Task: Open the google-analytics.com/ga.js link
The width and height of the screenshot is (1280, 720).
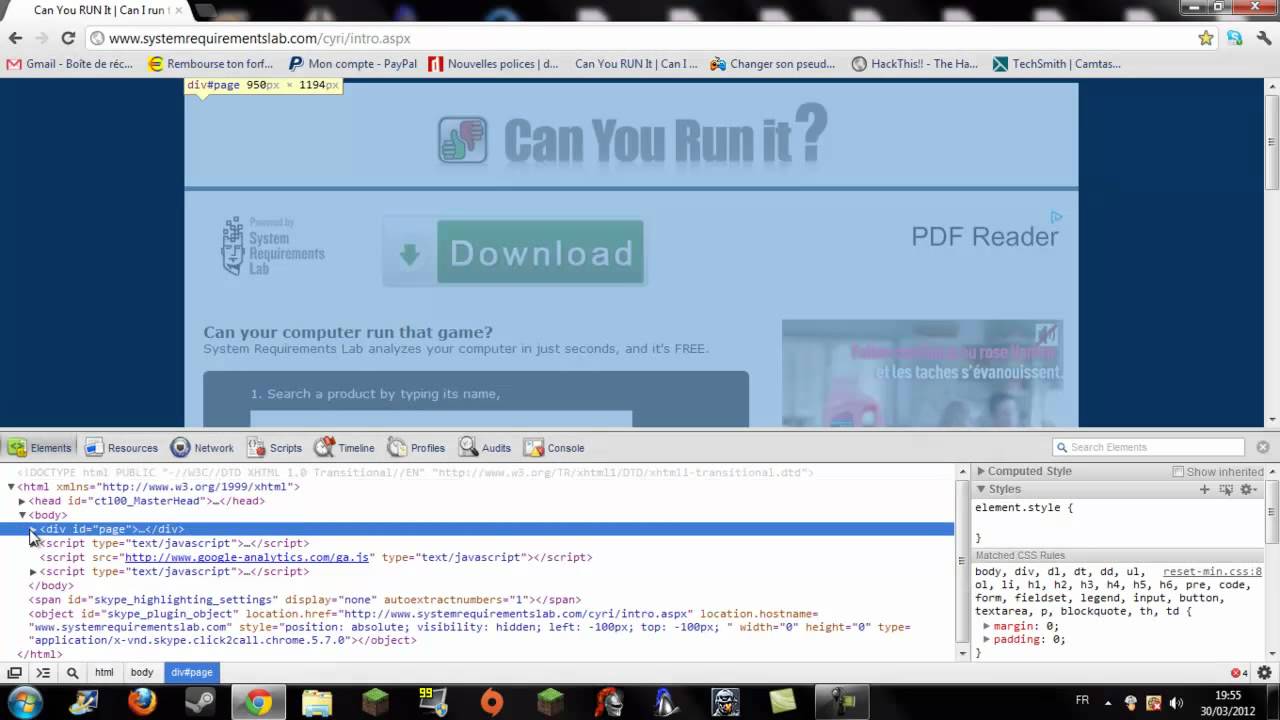Action: point(246,557)
